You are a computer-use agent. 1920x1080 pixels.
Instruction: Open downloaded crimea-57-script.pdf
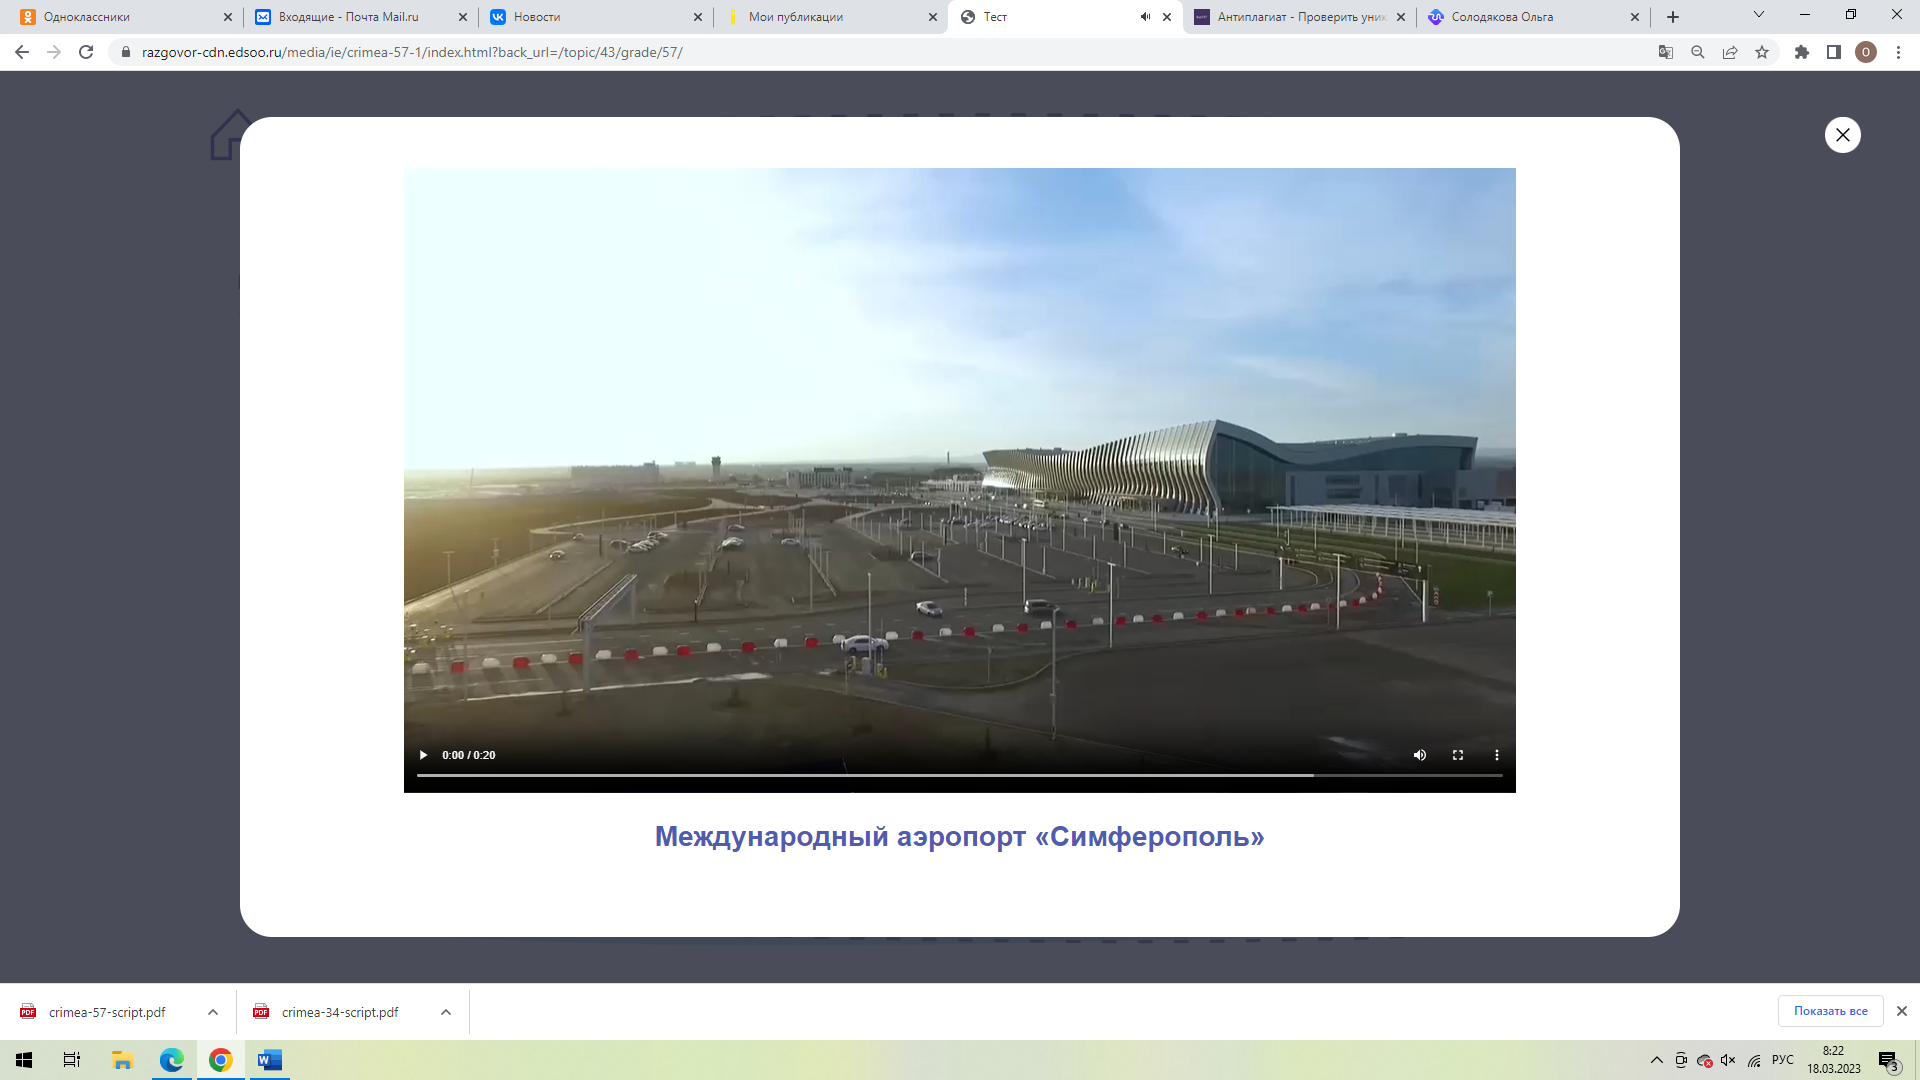tap(107, 1012)
